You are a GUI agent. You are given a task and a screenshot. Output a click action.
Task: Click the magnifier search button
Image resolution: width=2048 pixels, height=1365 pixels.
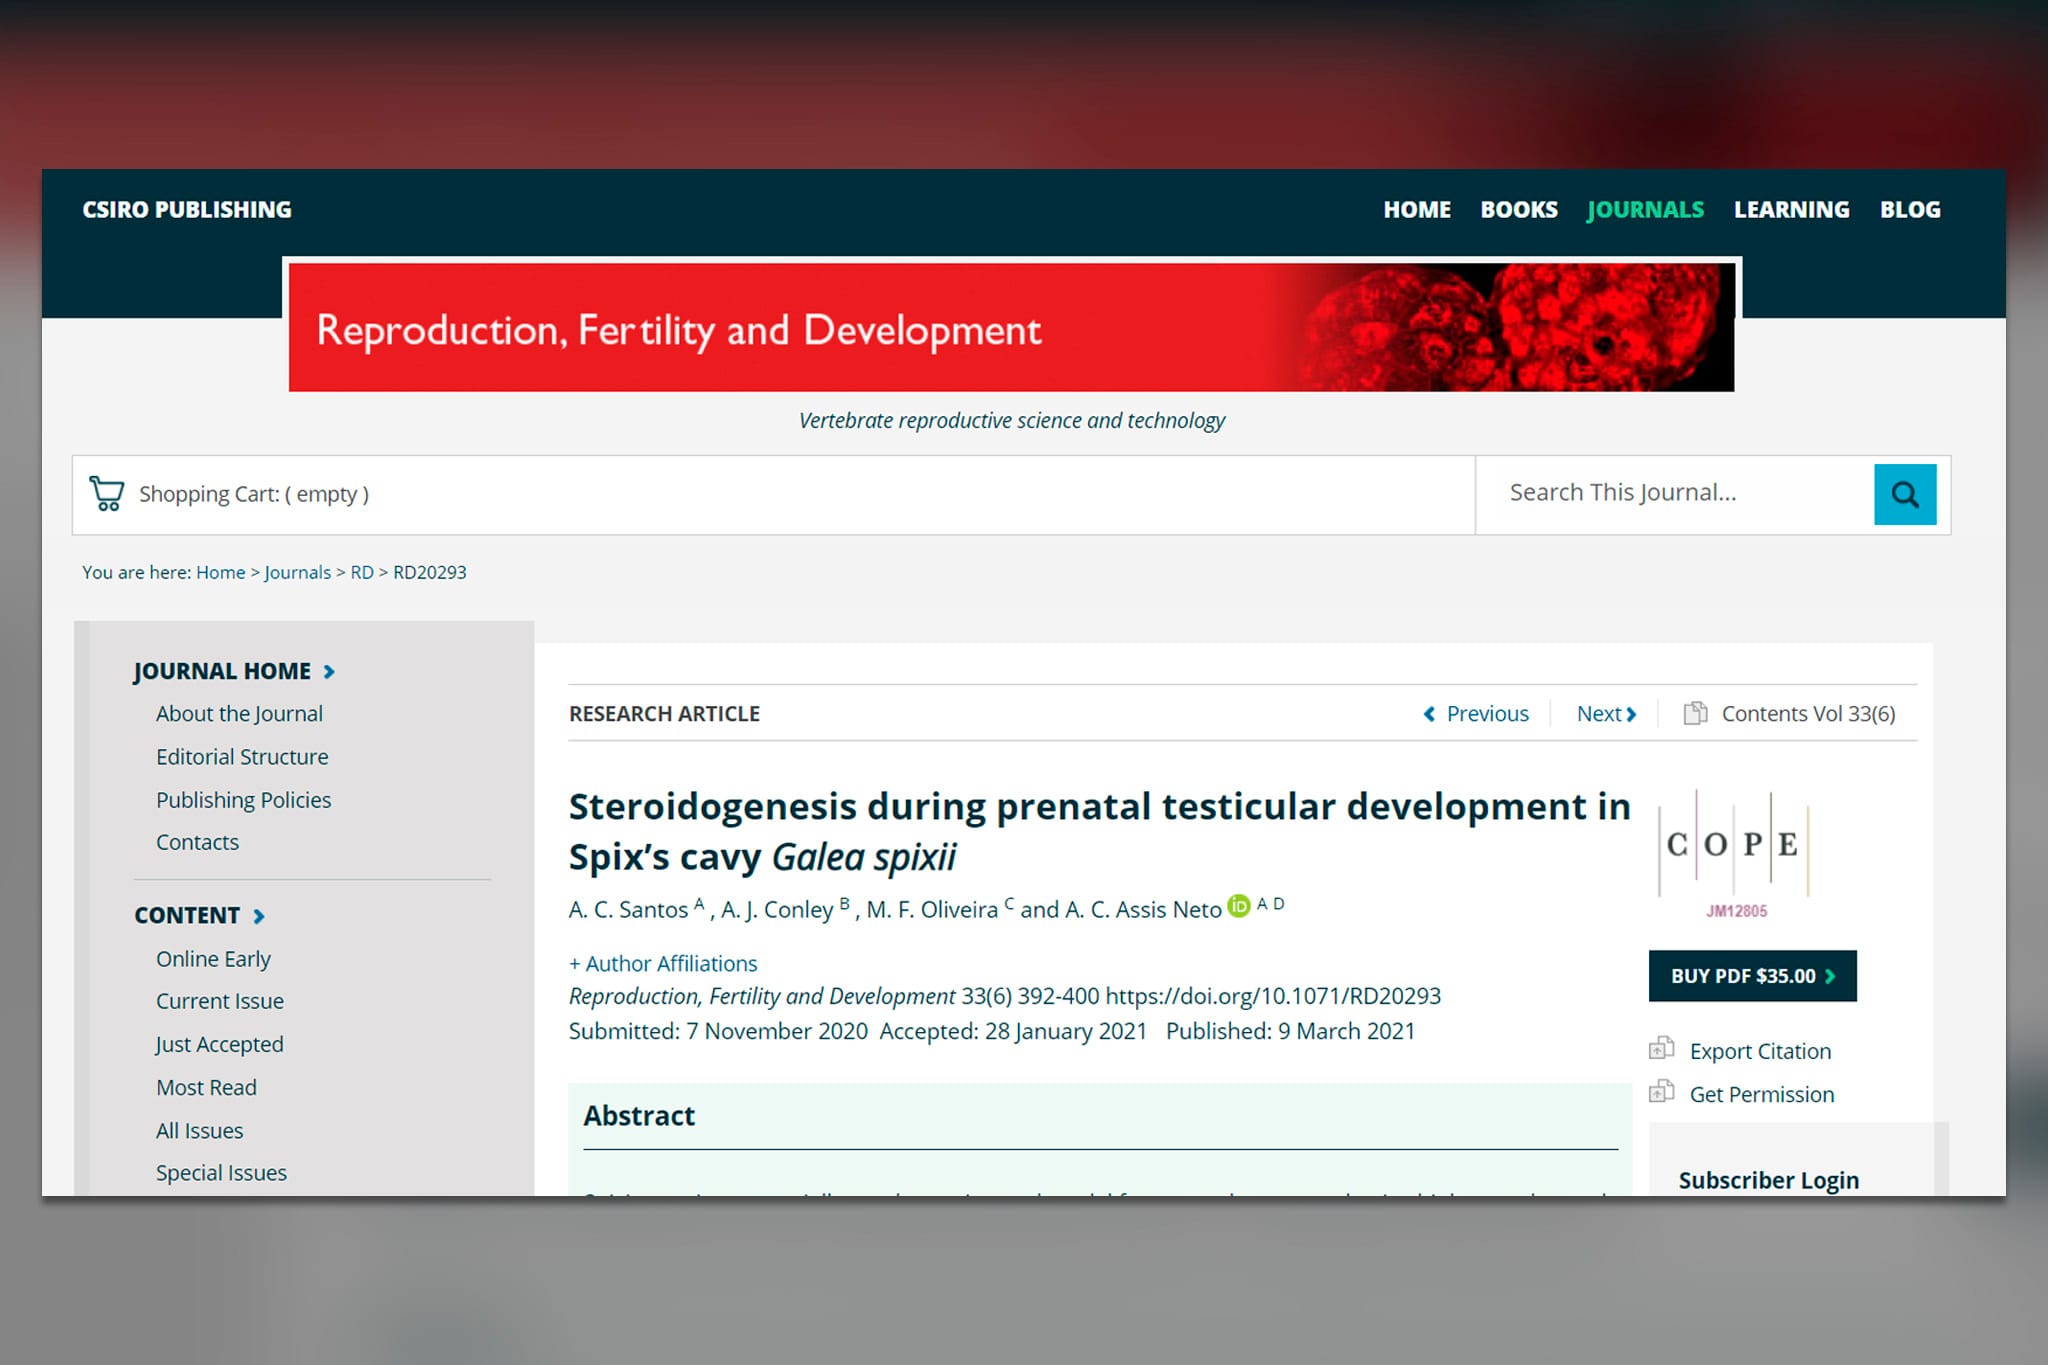point(1904,494)
